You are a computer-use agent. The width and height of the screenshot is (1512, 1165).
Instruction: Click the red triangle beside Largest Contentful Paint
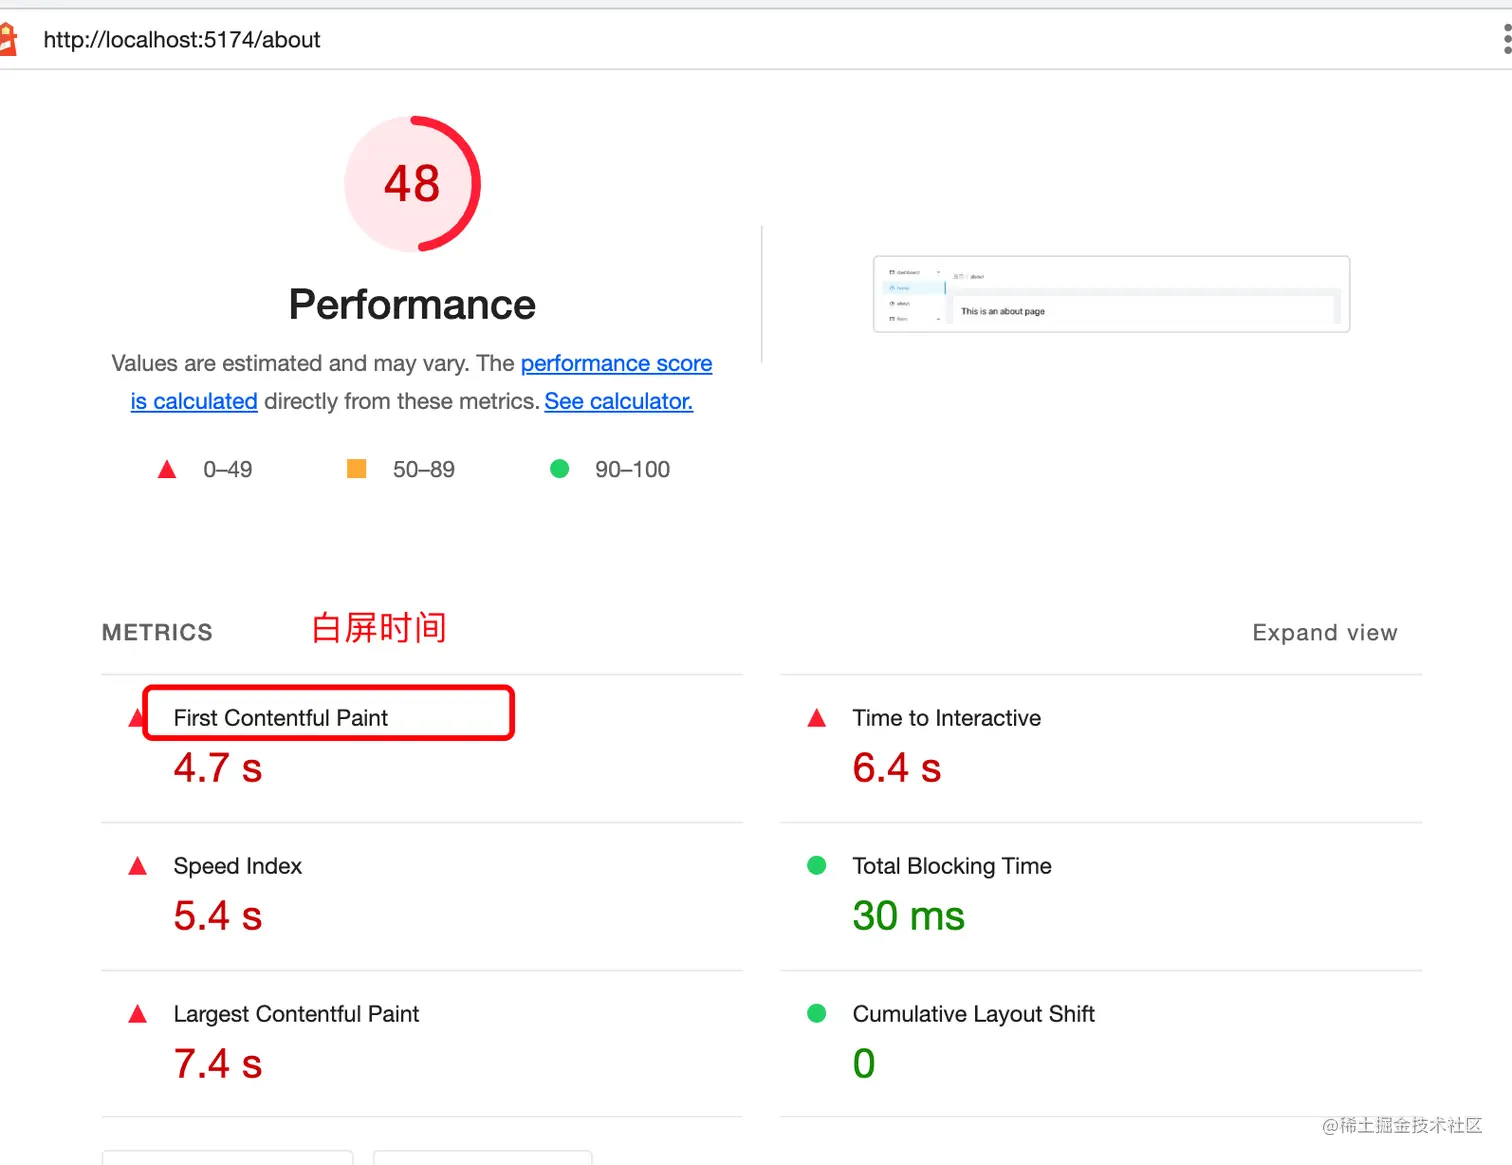coord(137,1013)
